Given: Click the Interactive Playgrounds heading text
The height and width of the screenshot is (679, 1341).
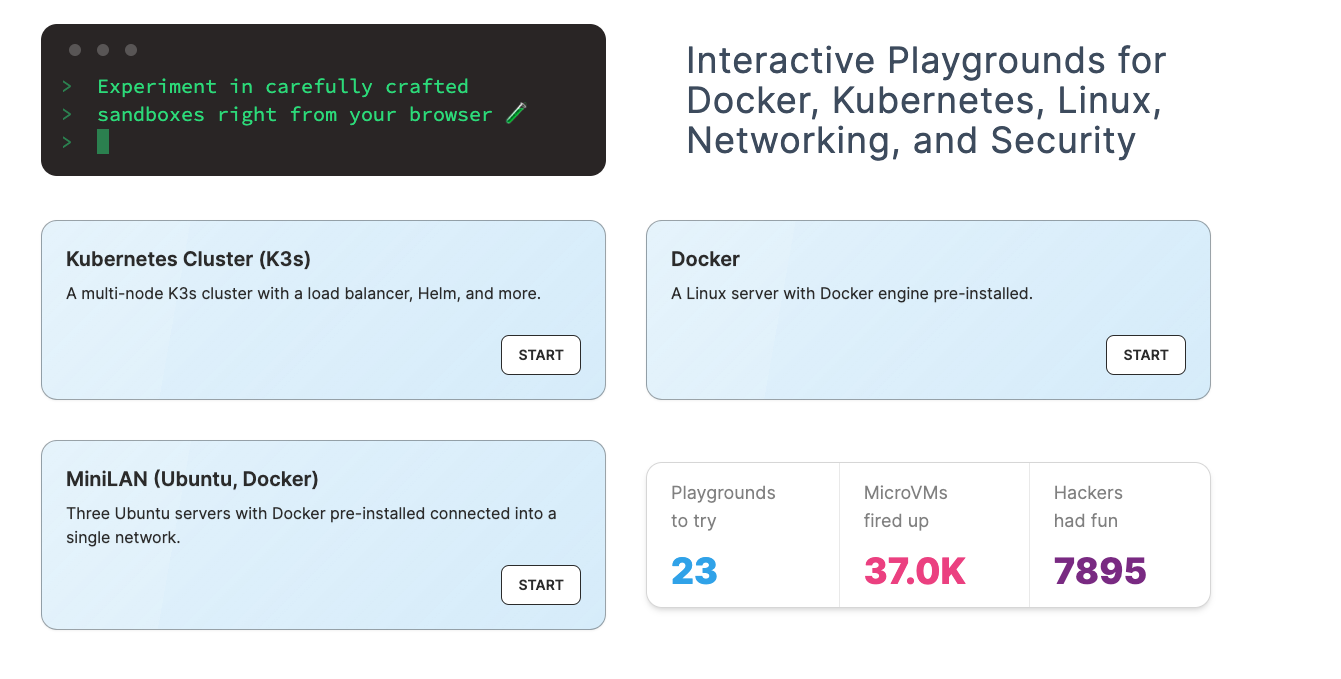Looking at the screenshot, I should click(x=926, y=100).
